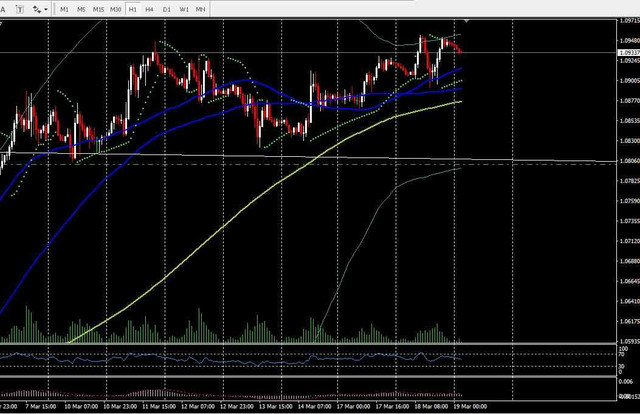Click the 19 Mar 00:00 time label
Image resolution: width=640 pixels, height=414 pixels.
471,407
